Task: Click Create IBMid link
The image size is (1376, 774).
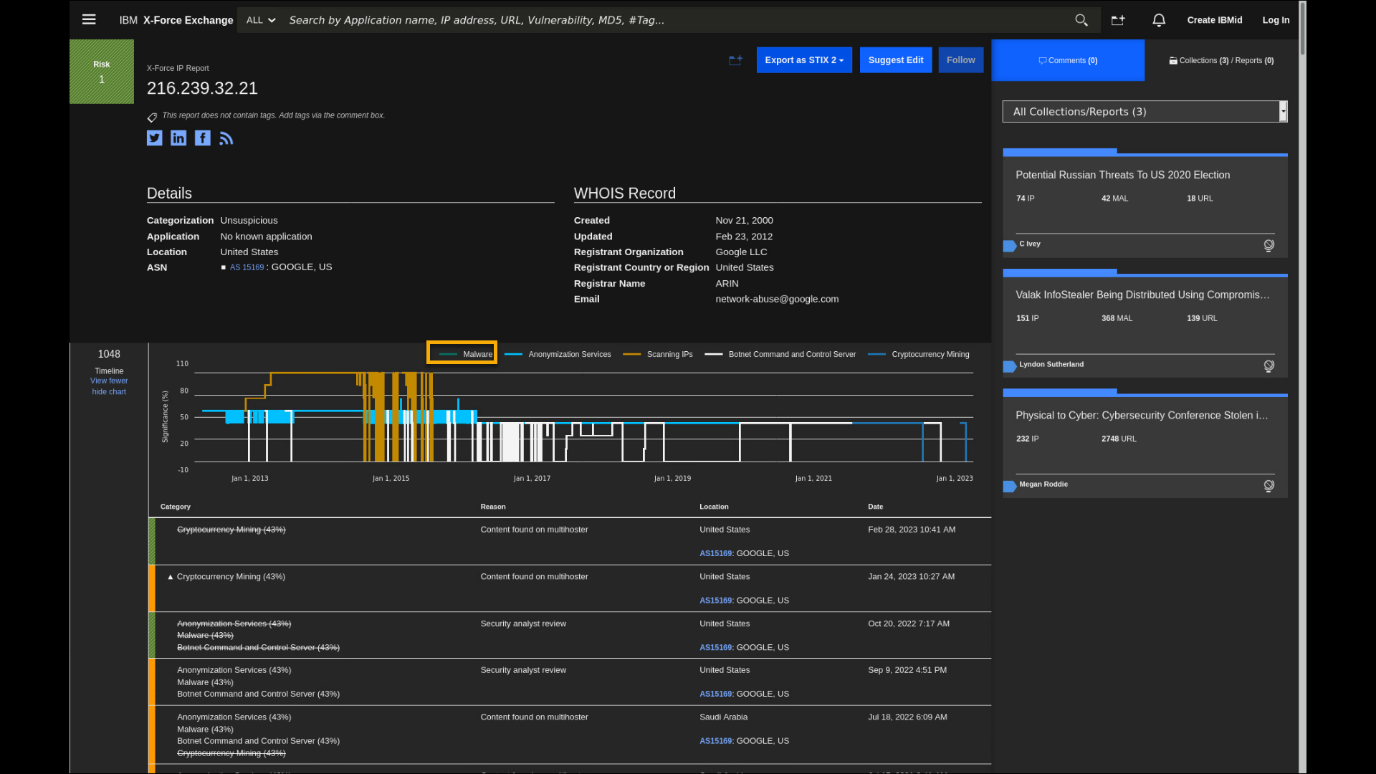Action: click(1215, 20)
